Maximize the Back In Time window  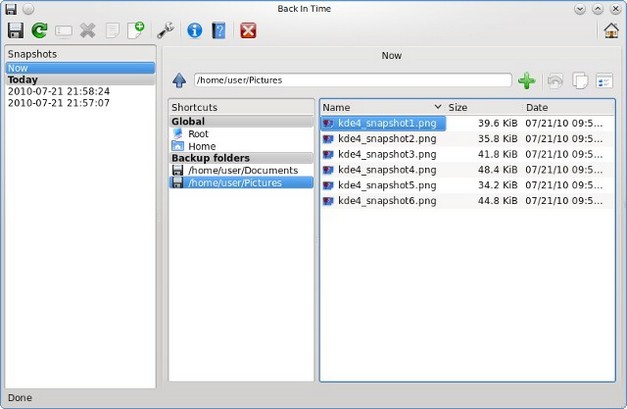(598, 9)
